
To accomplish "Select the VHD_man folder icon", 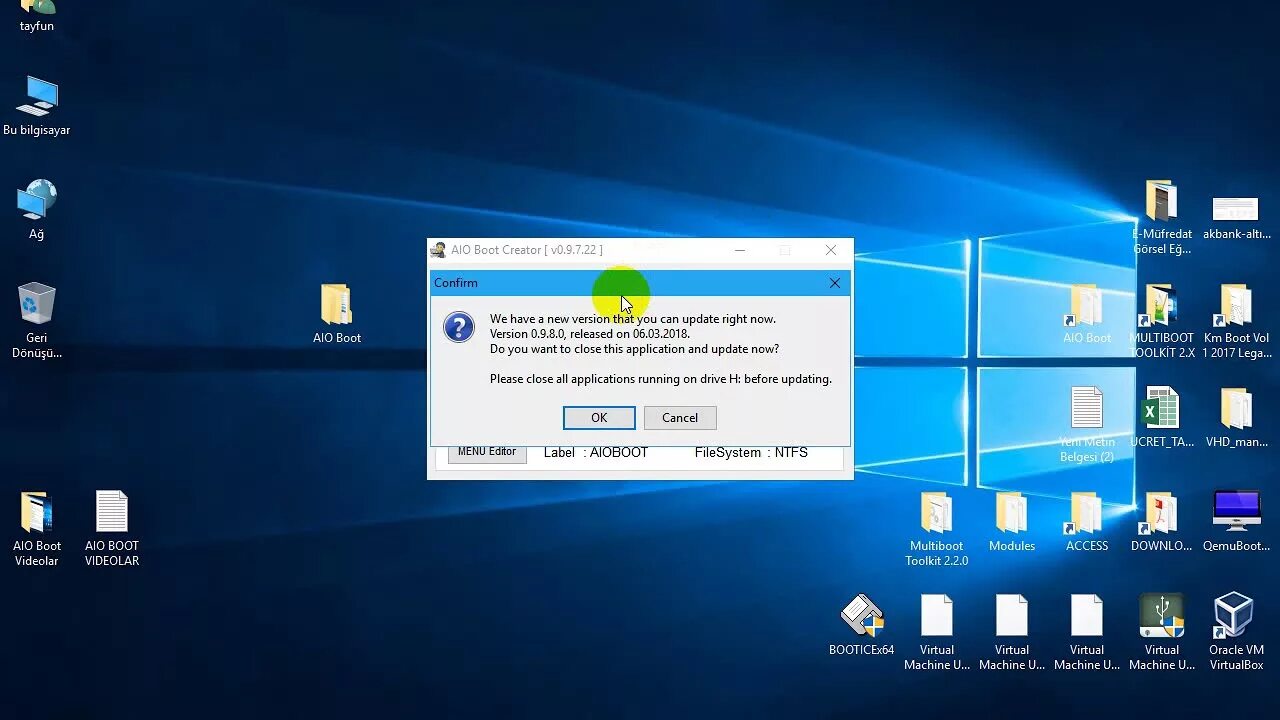I will point(1237,418).
